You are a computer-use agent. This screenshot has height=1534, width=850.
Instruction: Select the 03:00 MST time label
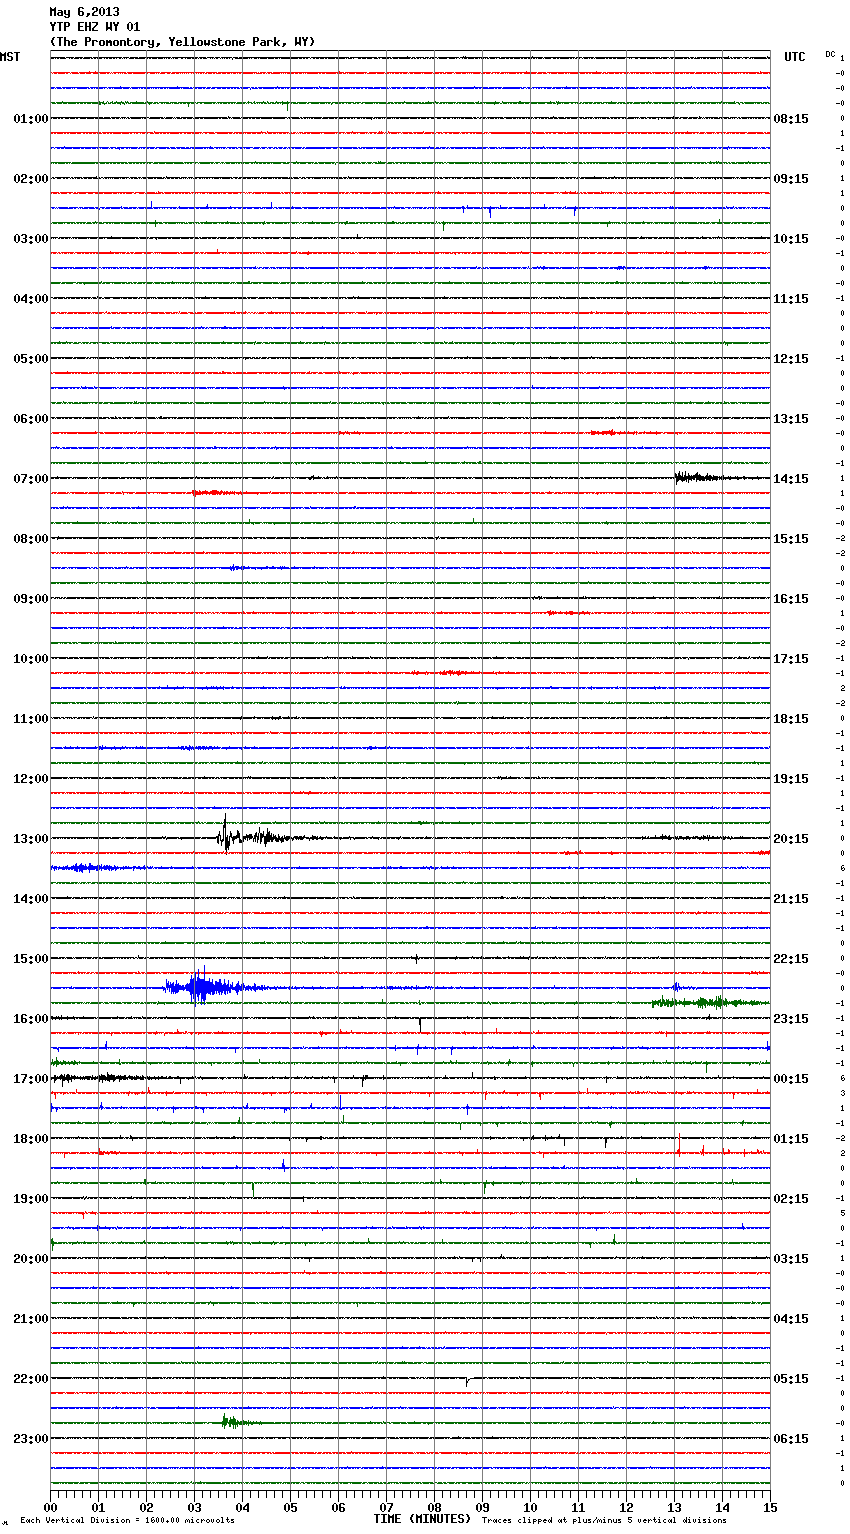tap(31, 239)
